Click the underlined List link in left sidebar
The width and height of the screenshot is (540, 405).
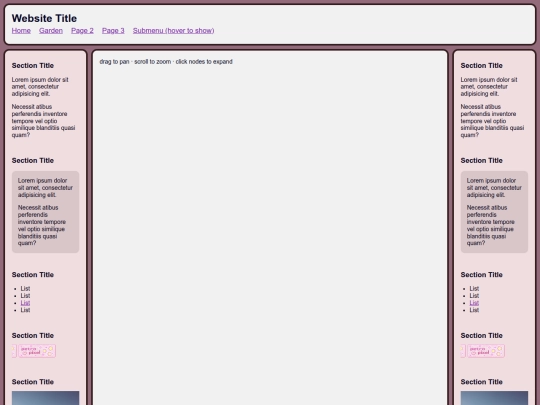click(25, 303)
